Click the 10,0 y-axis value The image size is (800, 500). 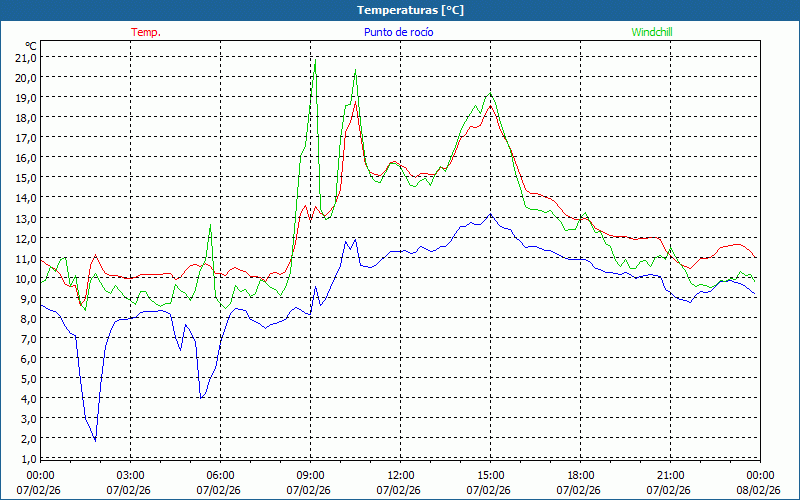pyautogui.click(x=25, y=278)
